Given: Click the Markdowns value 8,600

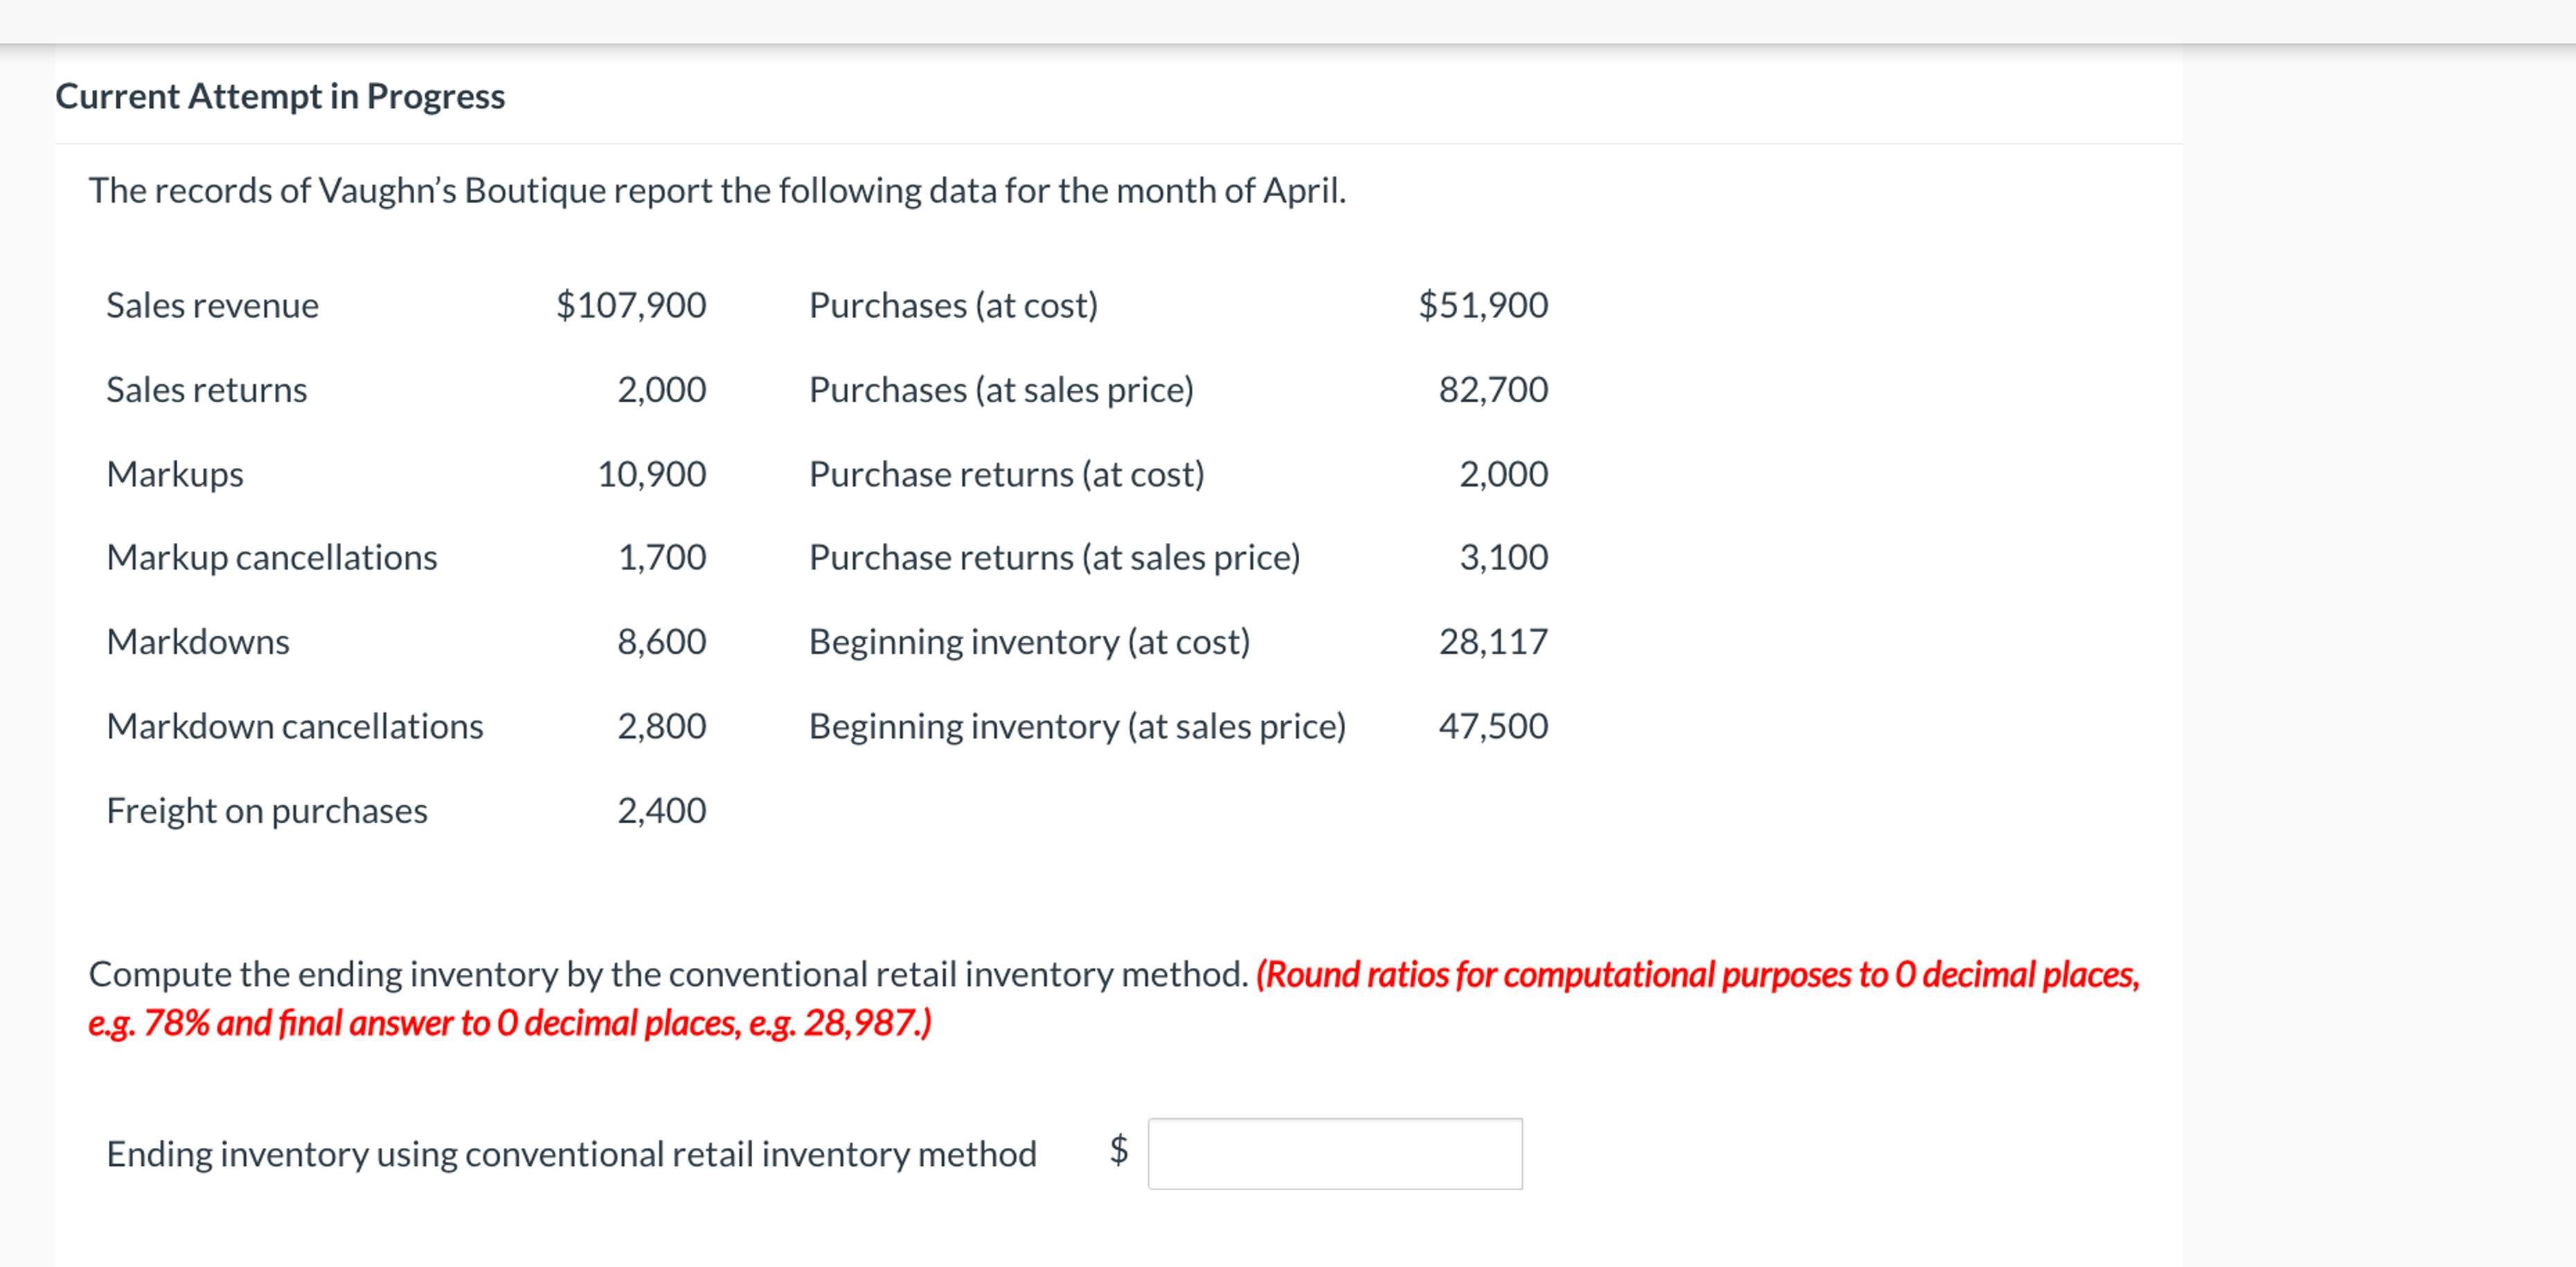Looking at the screenshot, I should click(x=661, y=641).
